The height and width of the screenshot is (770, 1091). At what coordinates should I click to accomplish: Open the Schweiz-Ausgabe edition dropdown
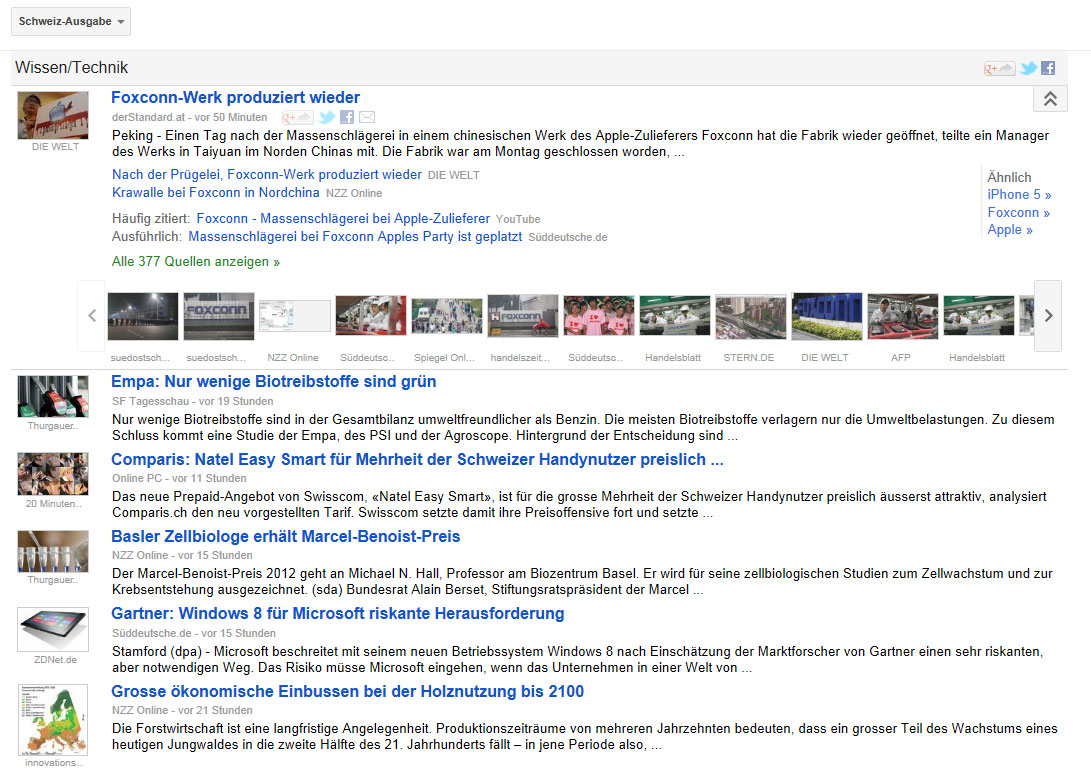(x=71, y=22)
